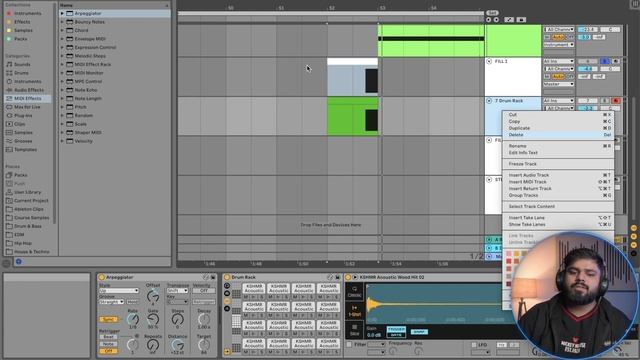Toggle the Arpeggiator device activator
This screenshot has width=640, height=360.
click(x=102, y=277)
